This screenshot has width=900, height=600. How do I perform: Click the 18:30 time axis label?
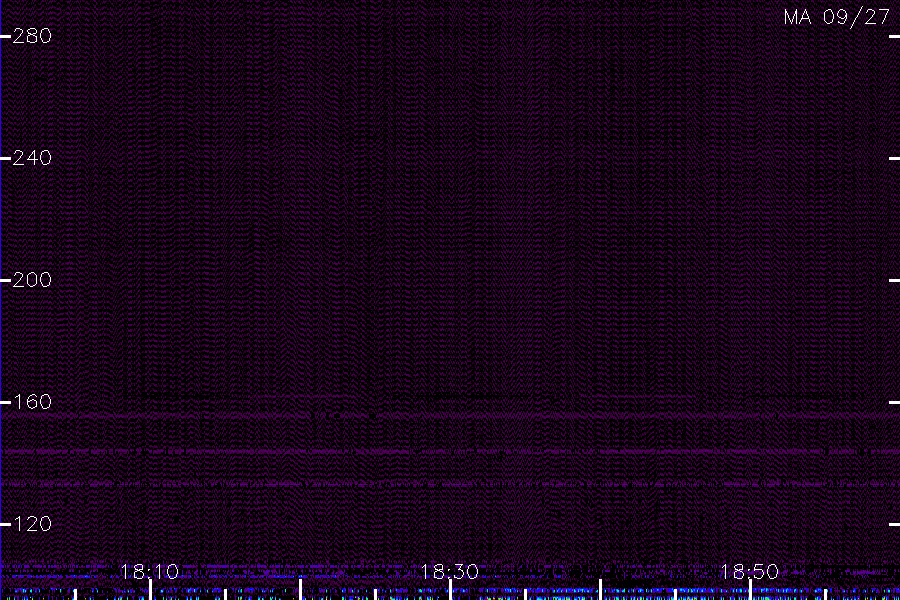(449, 572)
